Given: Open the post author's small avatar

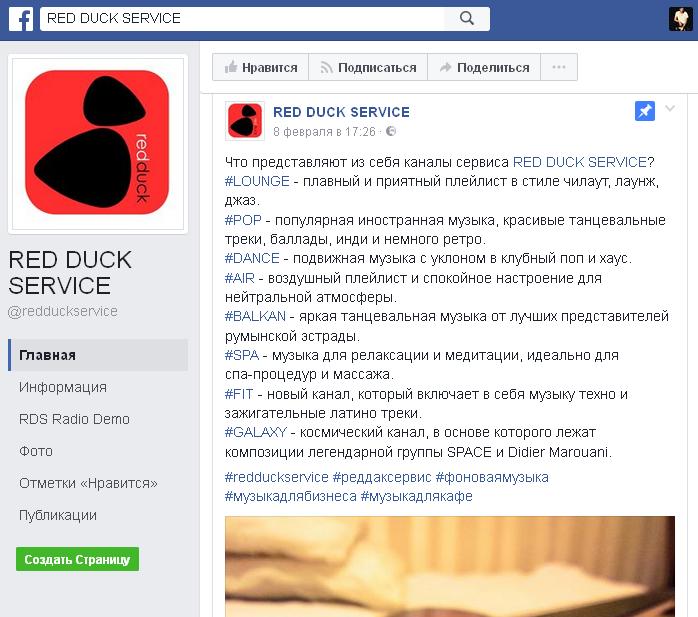Looking at the screenshot, I should [x=245, y=121].
